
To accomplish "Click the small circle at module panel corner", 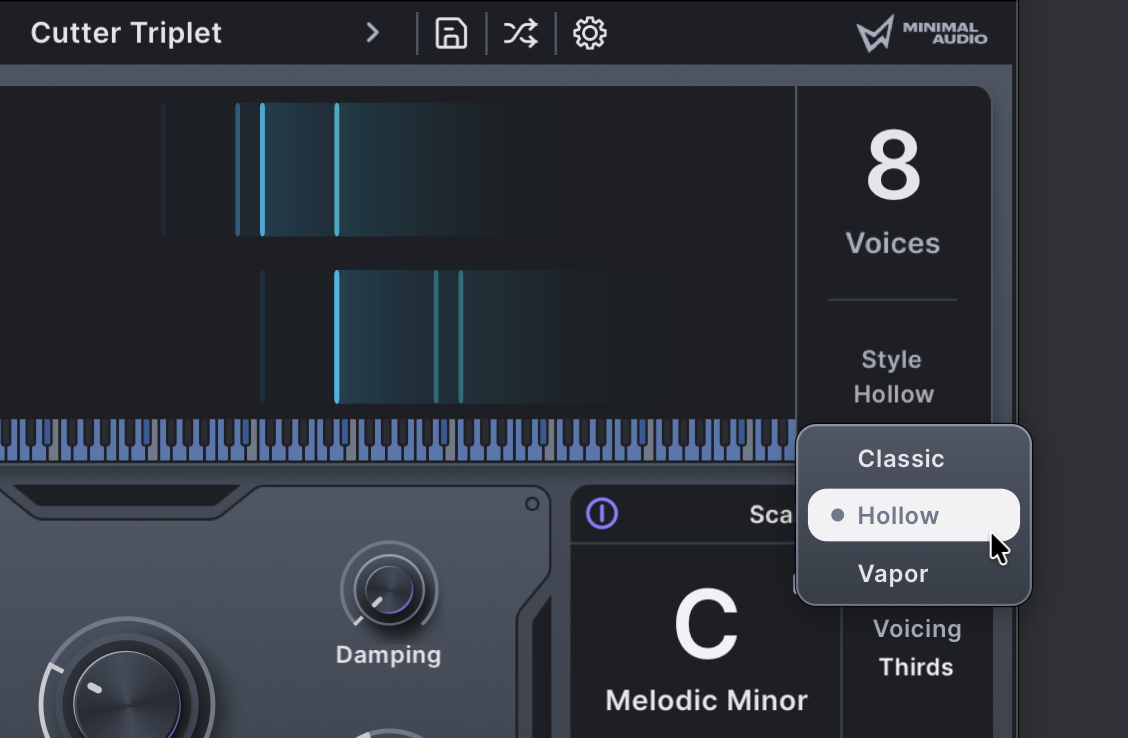I will click(x=532, y=503).
